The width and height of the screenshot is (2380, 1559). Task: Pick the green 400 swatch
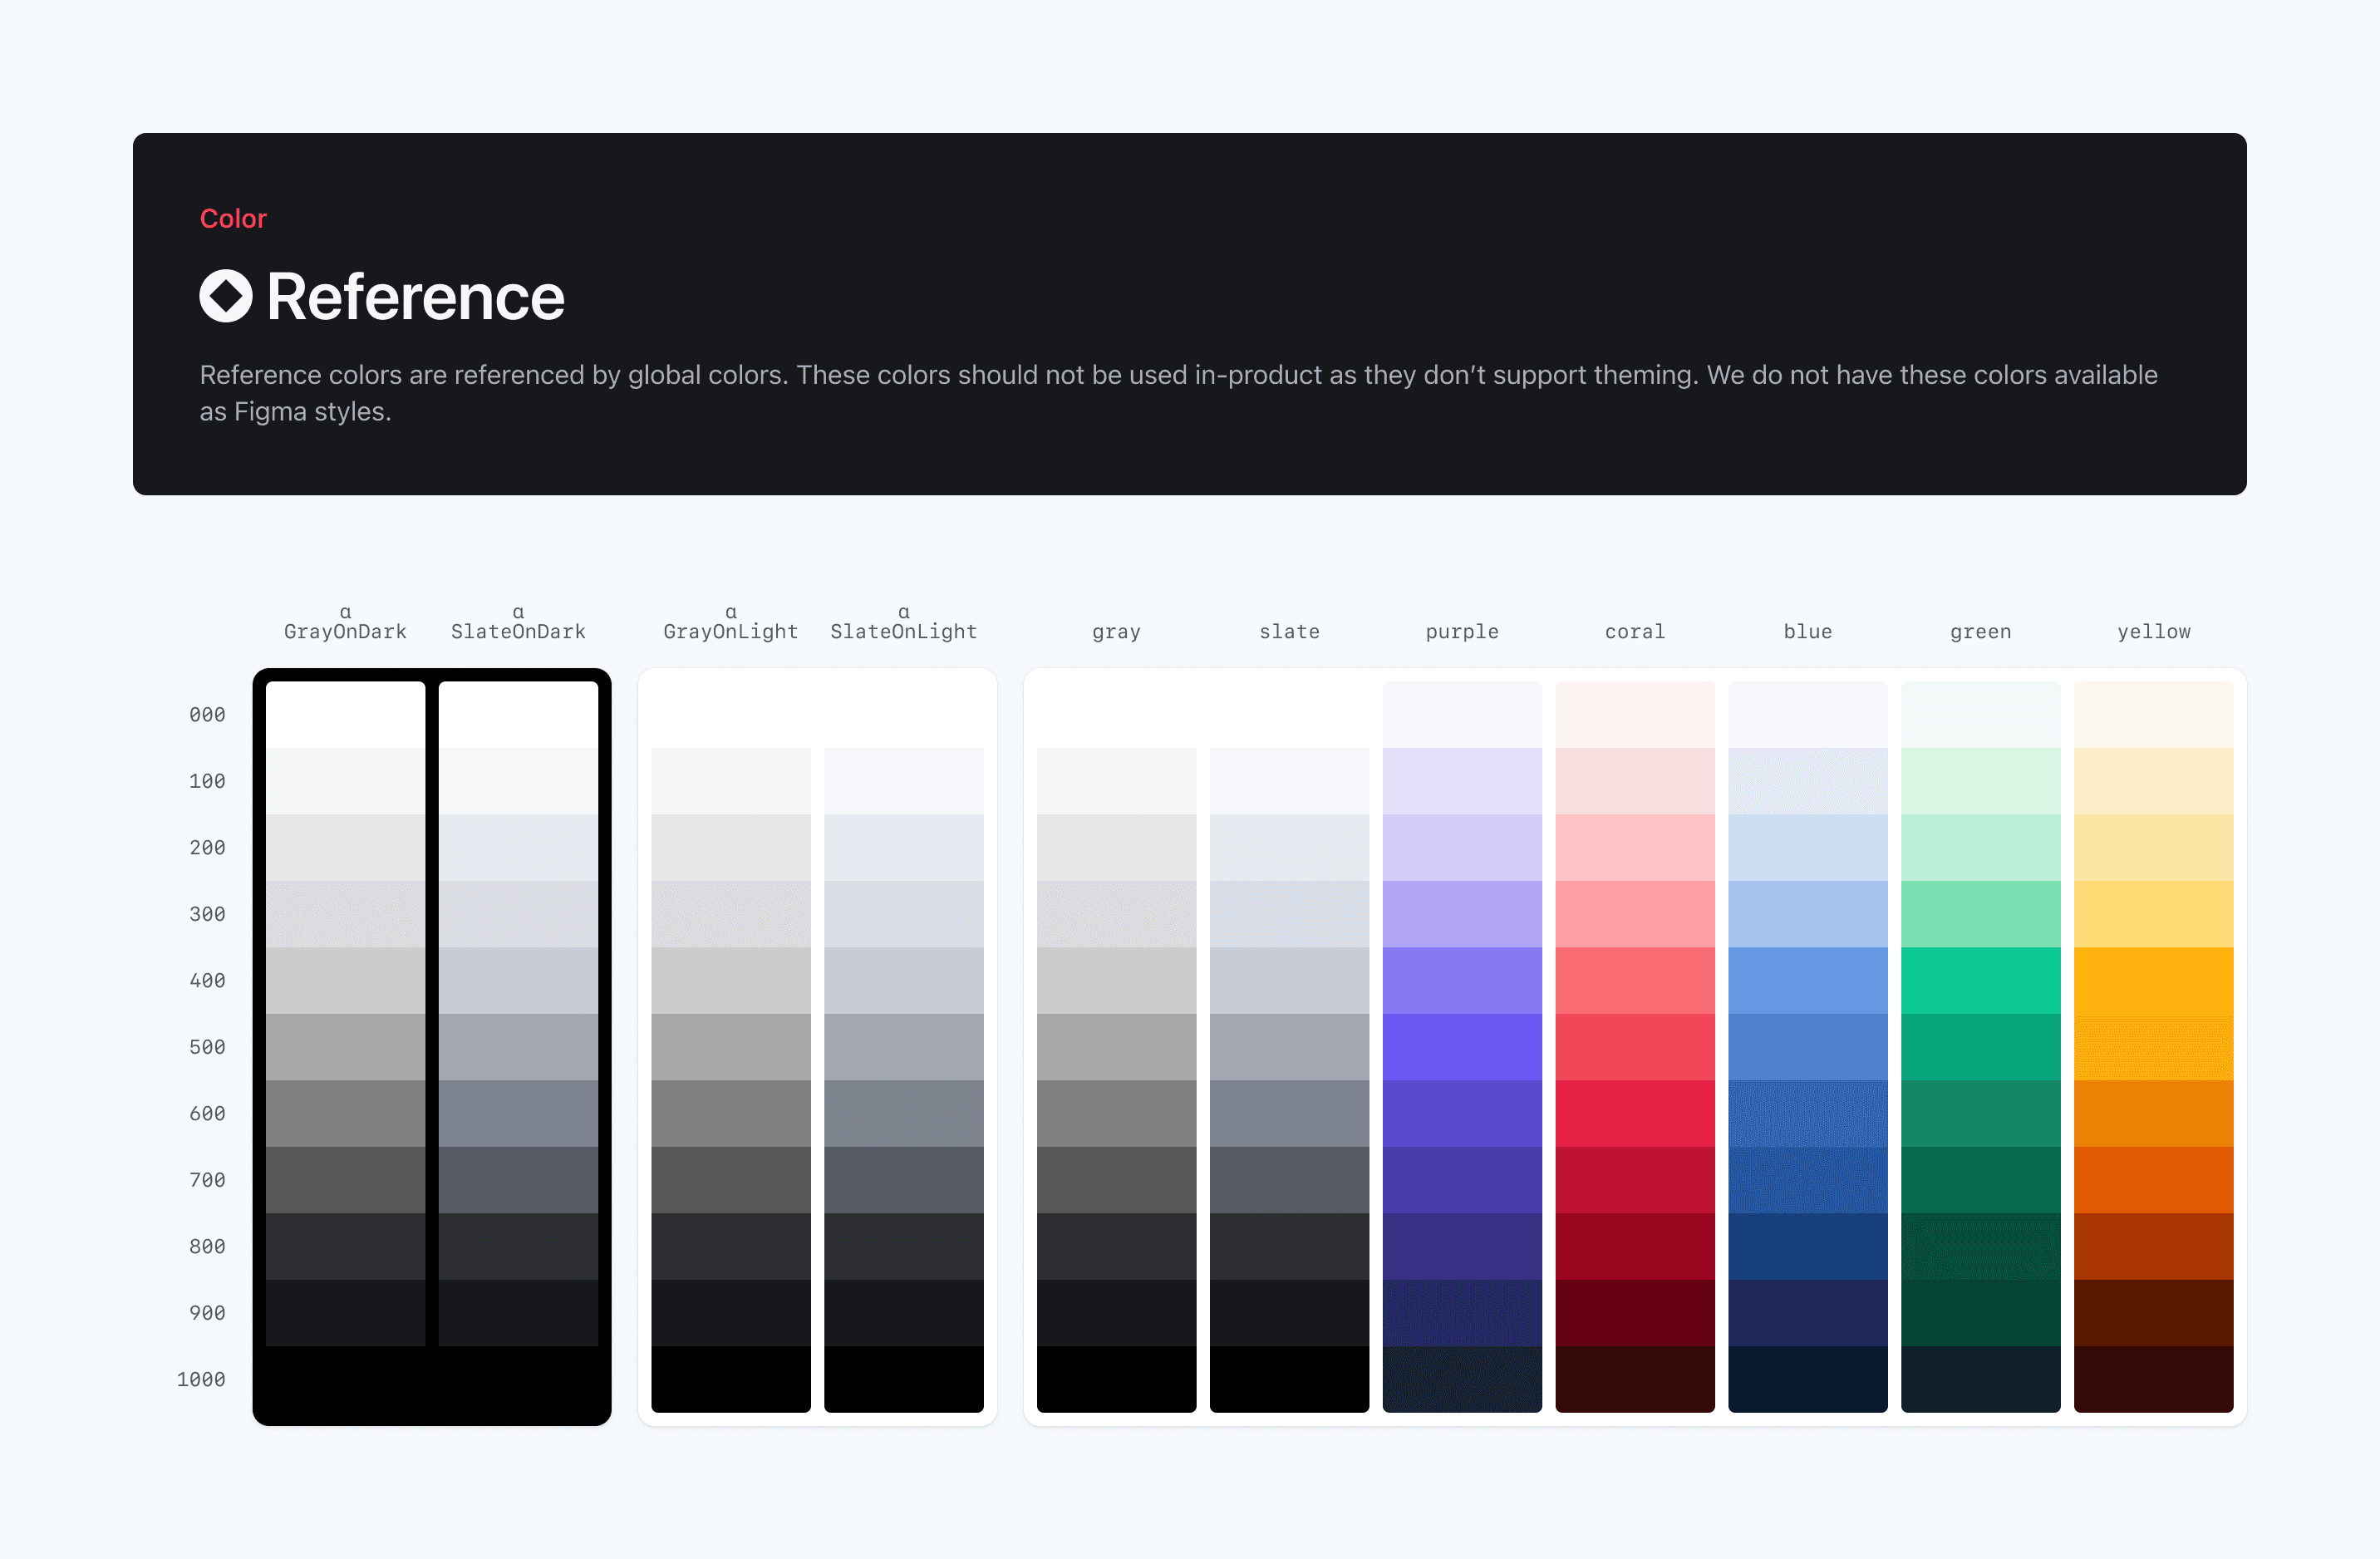(x=1980, y=980)
